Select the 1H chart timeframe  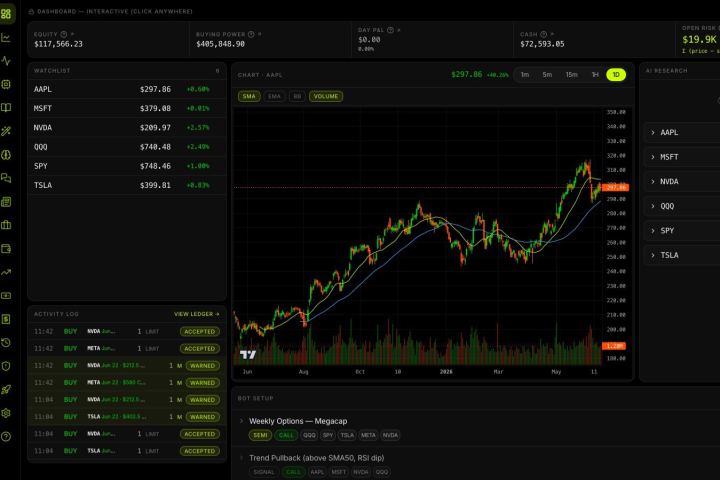coord(595,74)
